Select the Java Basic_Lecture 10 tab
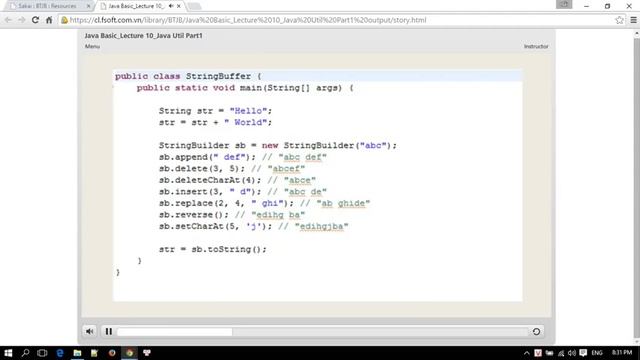The height and width of the screenshot is (360, 640). point(136,6)
